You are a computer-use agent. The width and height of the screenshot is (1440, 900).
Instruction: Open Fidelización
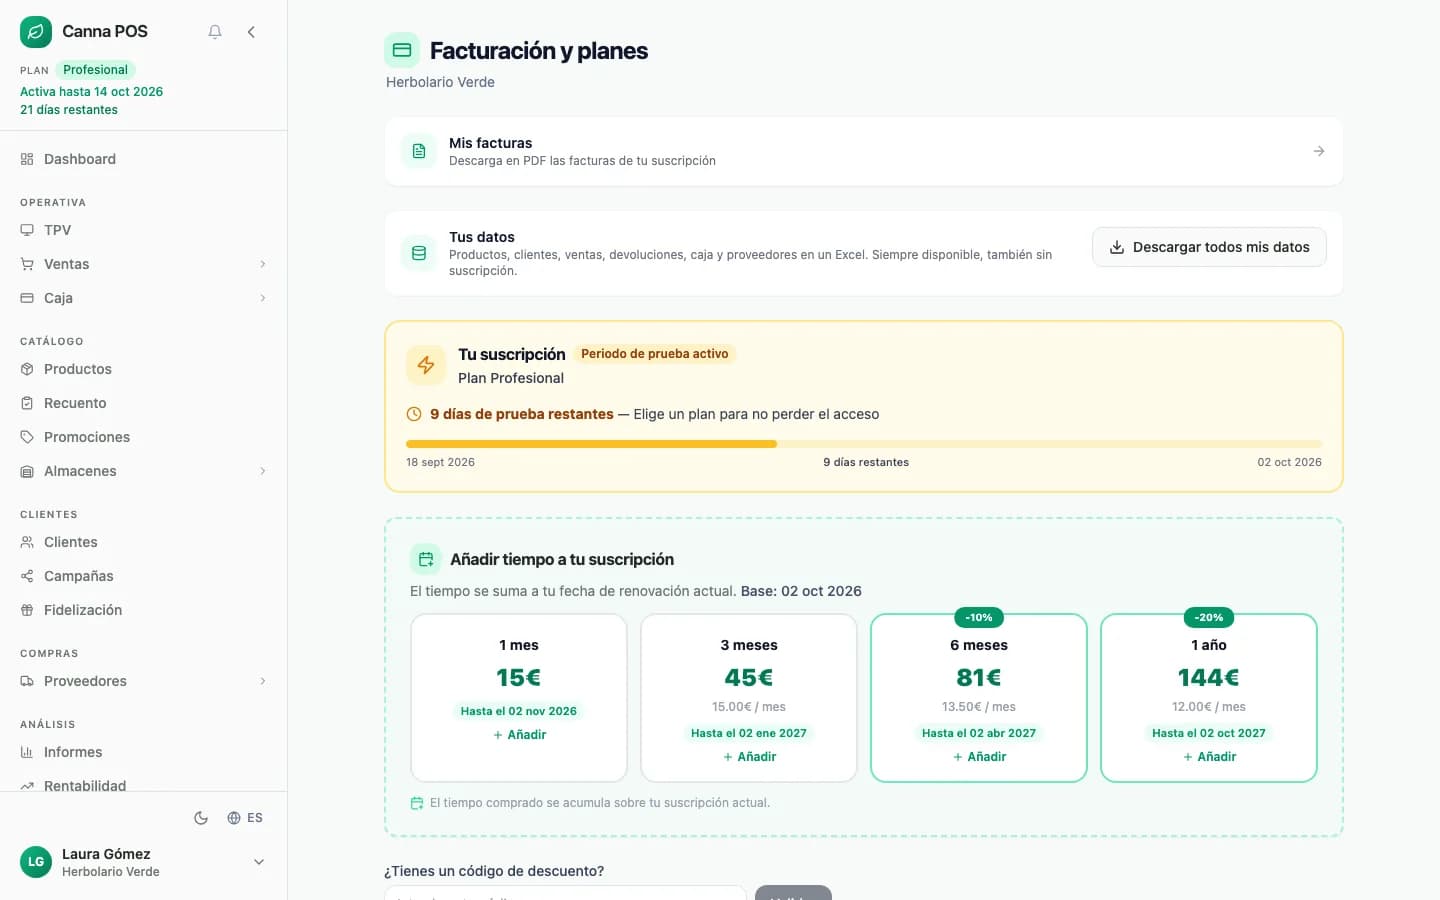pos(143,610)
